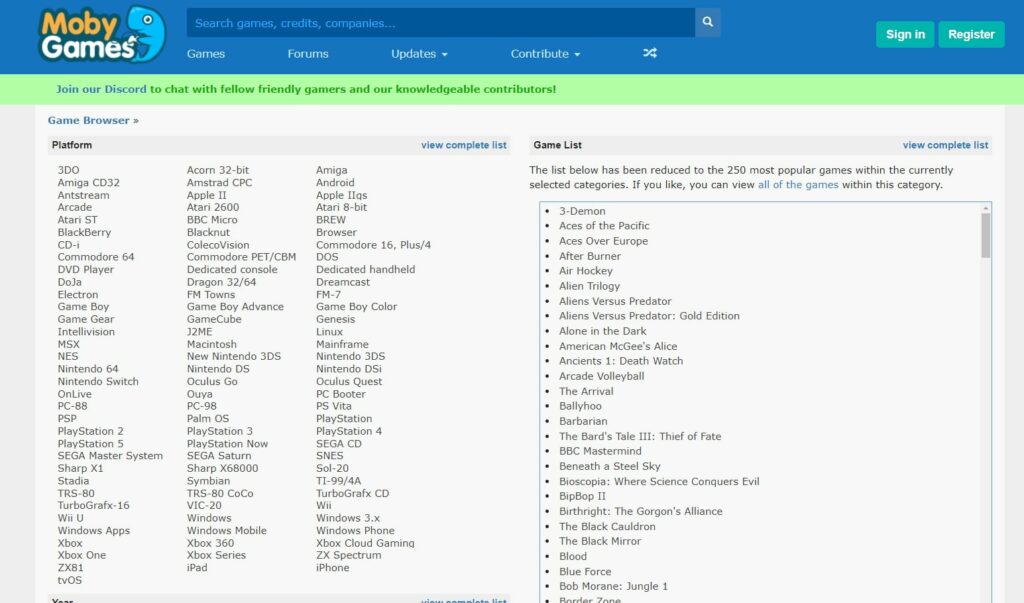The width and height of the screenshot is (1024, 603).
Task: Click the Game List scroll up arrow
Action: click(x=985, y=208)
